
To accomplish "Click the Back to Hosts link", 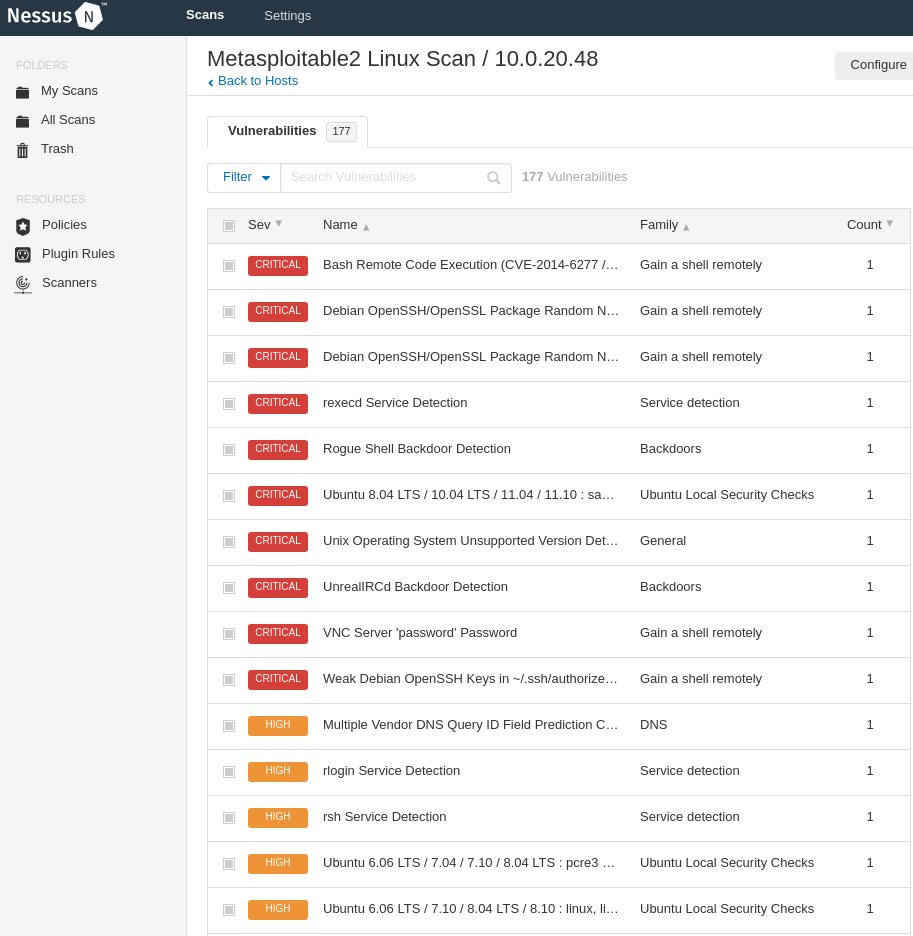I will 253,81.
